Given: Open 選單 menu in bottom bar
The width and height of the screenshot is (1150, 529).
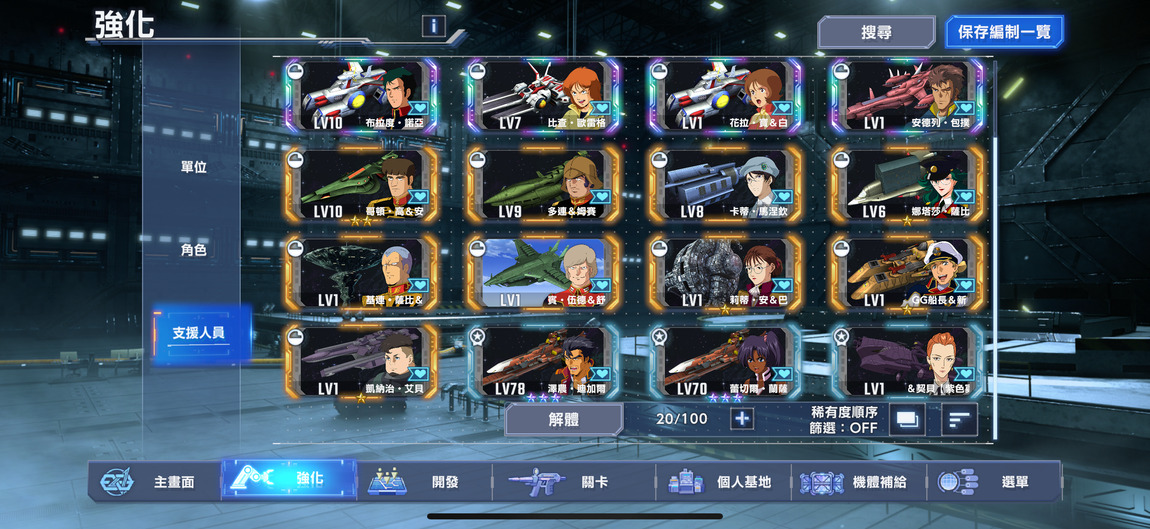Looking at the screenshot, I should click(994, 482).
